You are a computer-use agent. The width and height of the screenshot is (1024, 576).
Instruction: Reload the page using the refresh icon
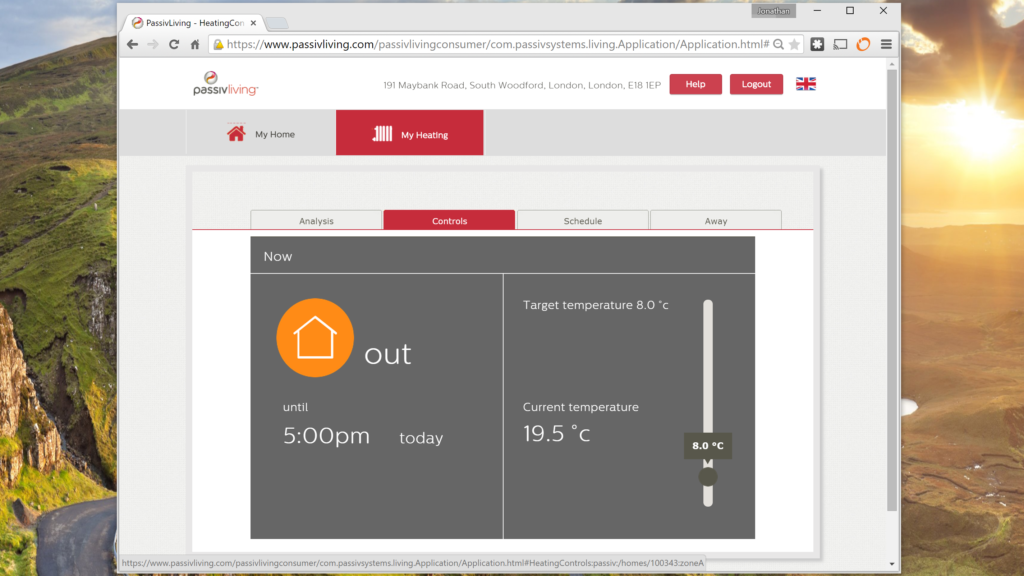tap(172, 44)
